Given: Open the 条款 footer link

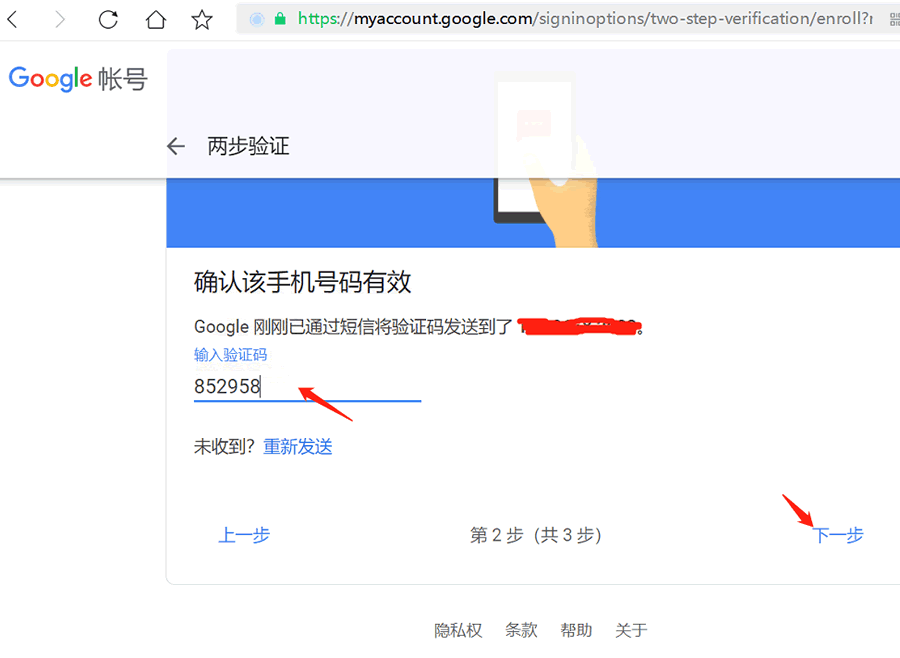Looking at the screenshot, I should (521, 630).
